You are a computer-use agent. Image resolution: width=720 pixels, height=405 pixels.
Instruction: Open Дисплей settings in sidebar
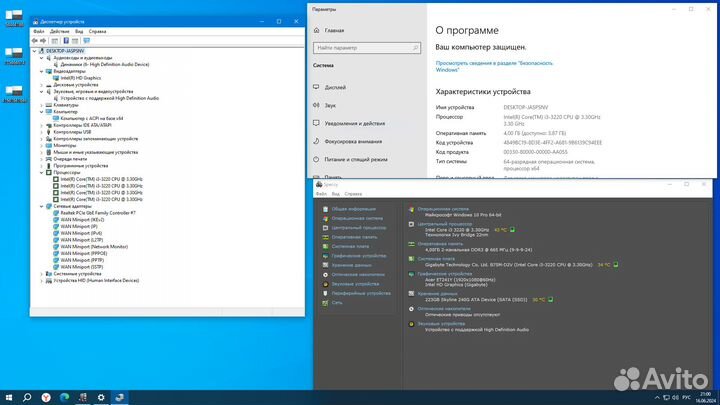tap(335, 87)
